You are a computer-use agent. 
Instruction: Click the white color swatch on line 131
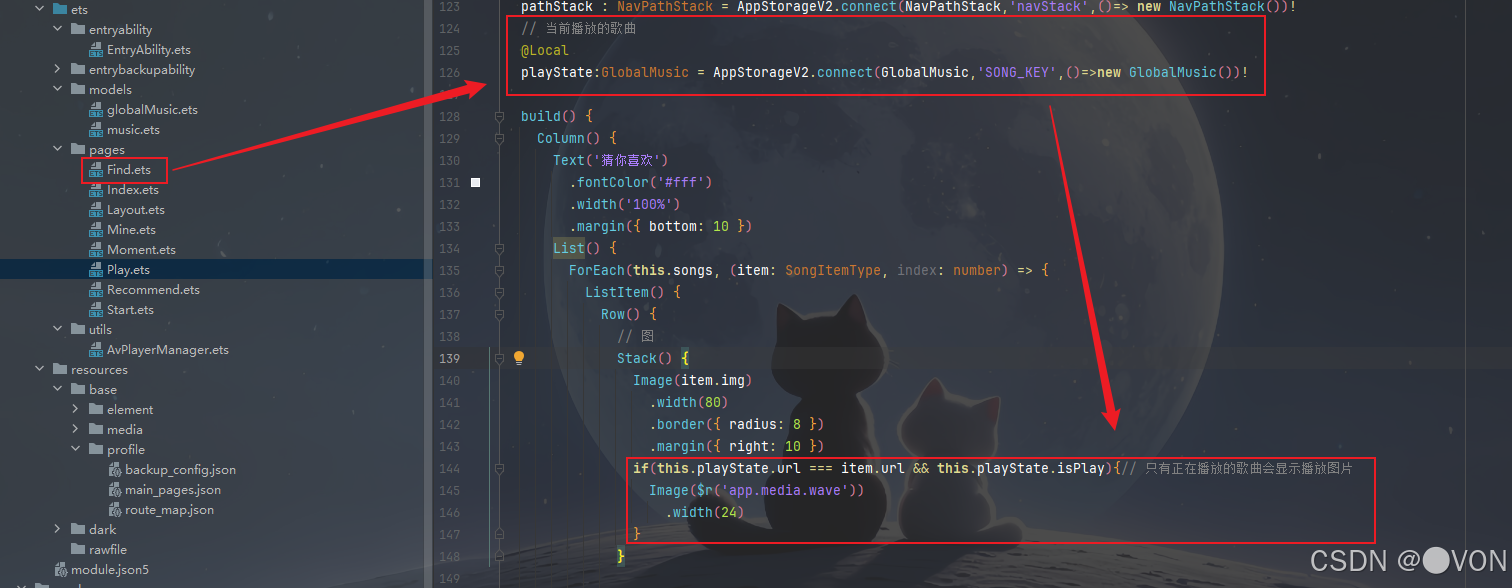pos(475,182)
